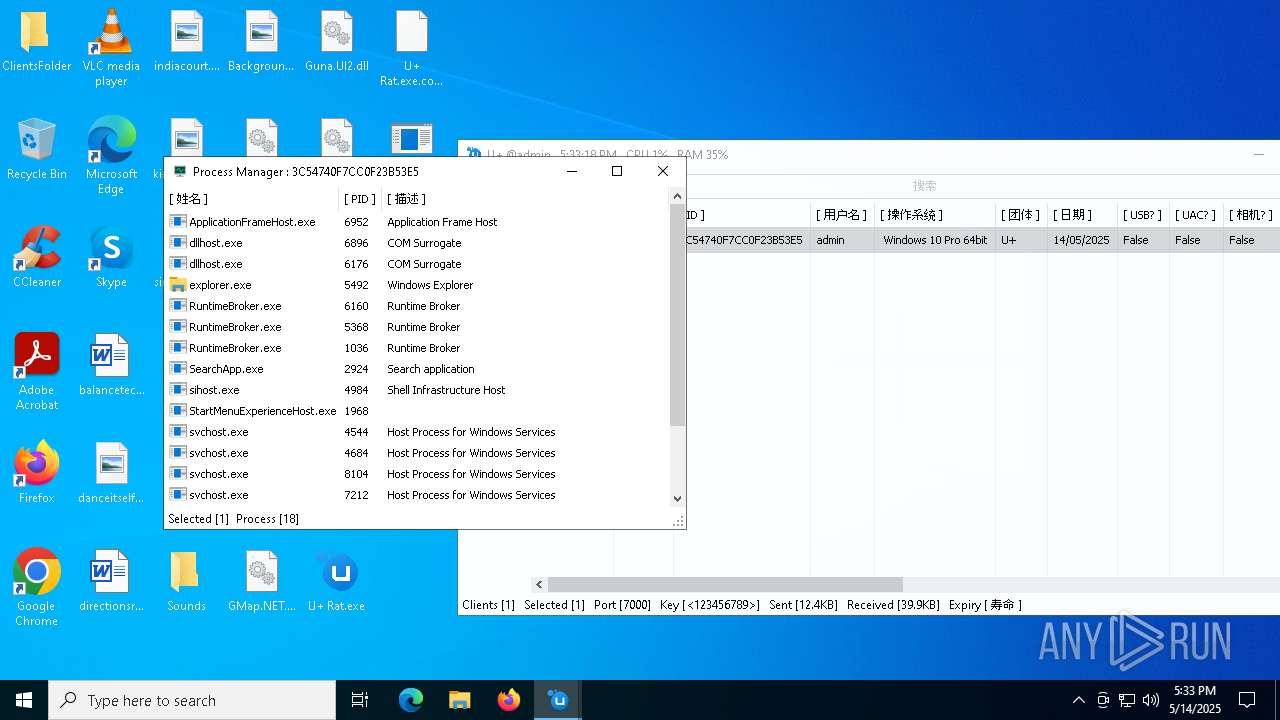
Task: Select RuntimeBroker.exe with PID 6160
Action: pyautogui.click(x=417, y=306)
